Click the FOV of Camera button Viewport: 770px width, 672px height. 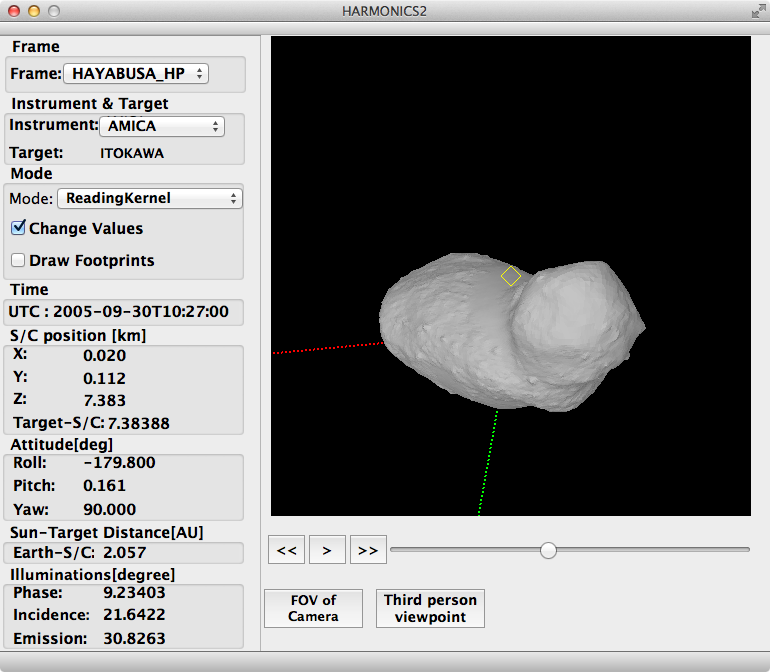point(313,608)
